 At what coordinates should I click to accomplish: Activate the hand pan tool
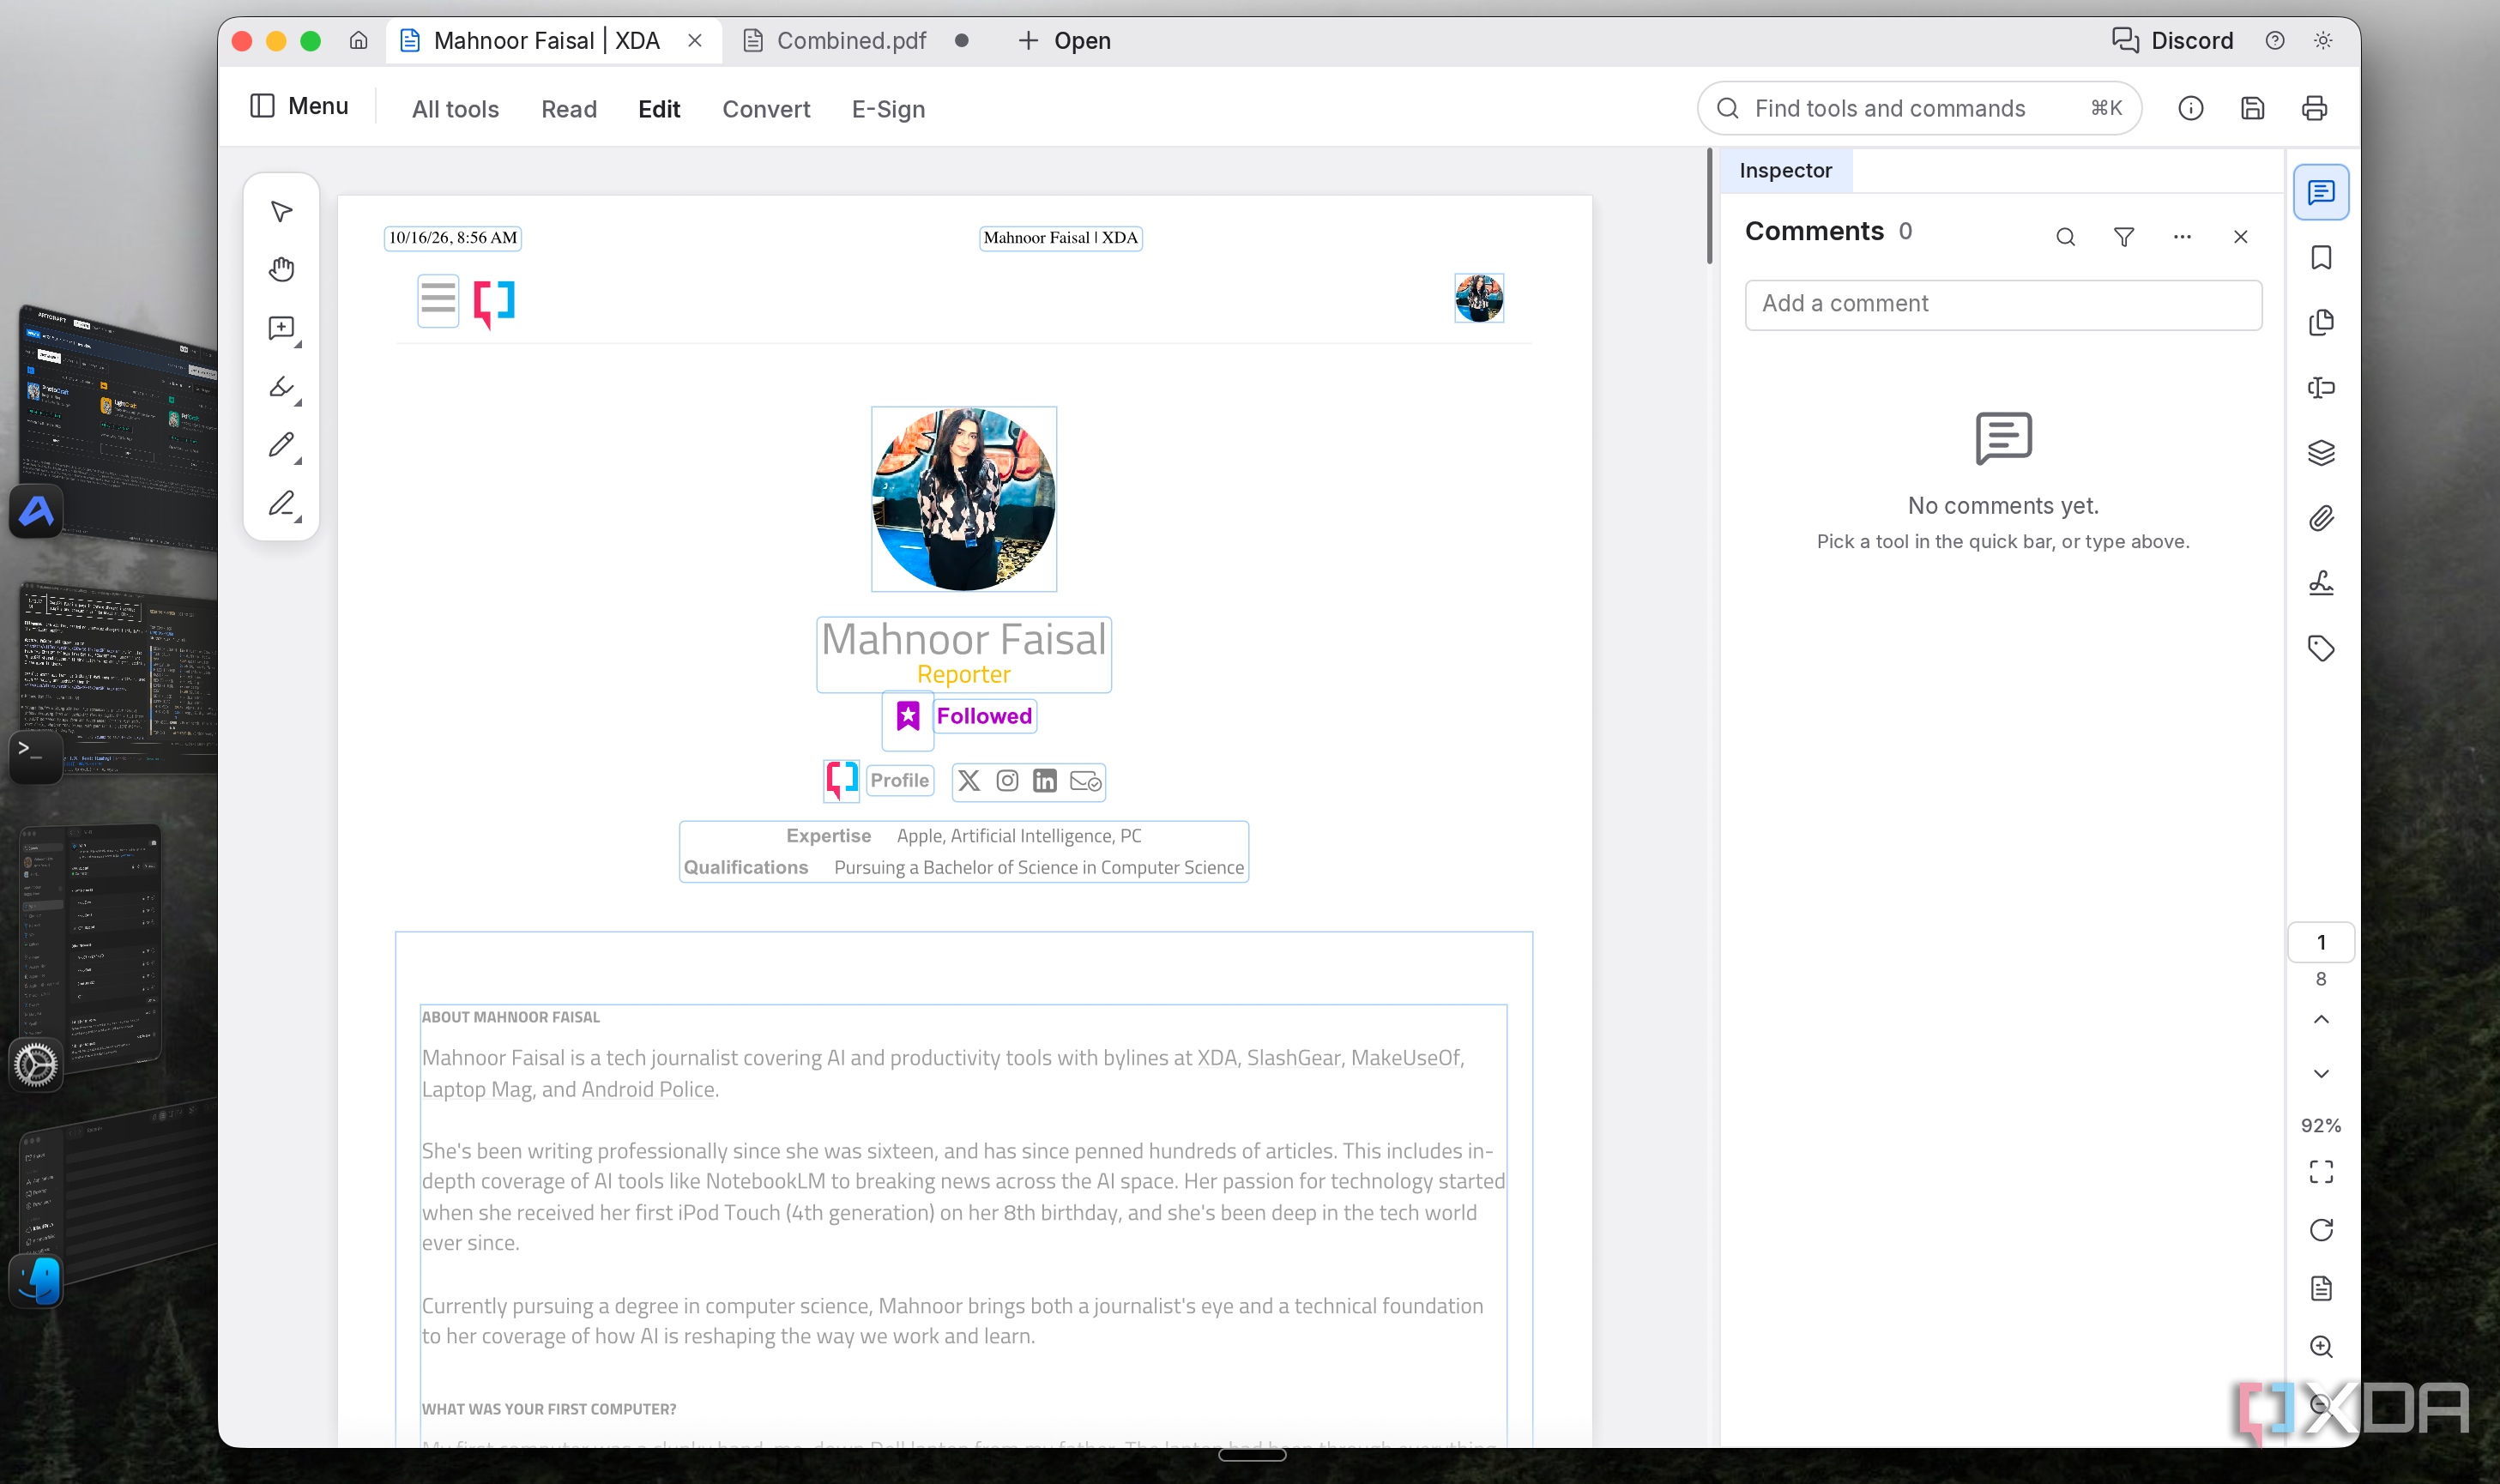281,269
